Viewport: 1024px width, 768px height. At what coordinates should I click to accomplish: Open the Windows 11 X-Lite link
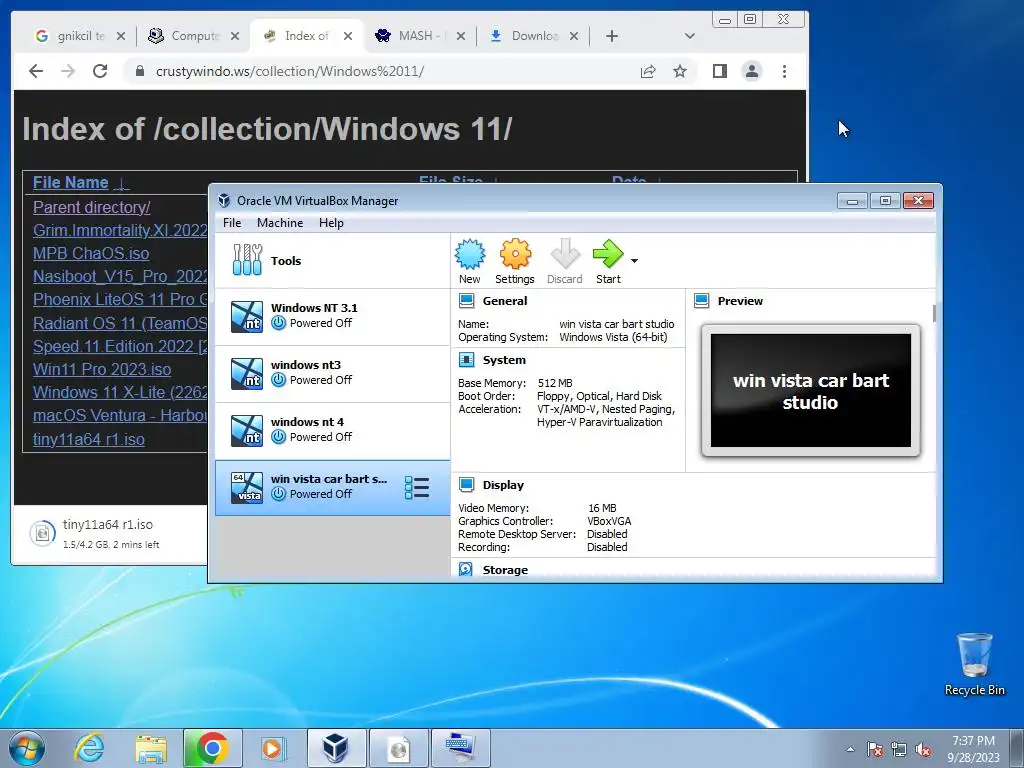(120, 392)
